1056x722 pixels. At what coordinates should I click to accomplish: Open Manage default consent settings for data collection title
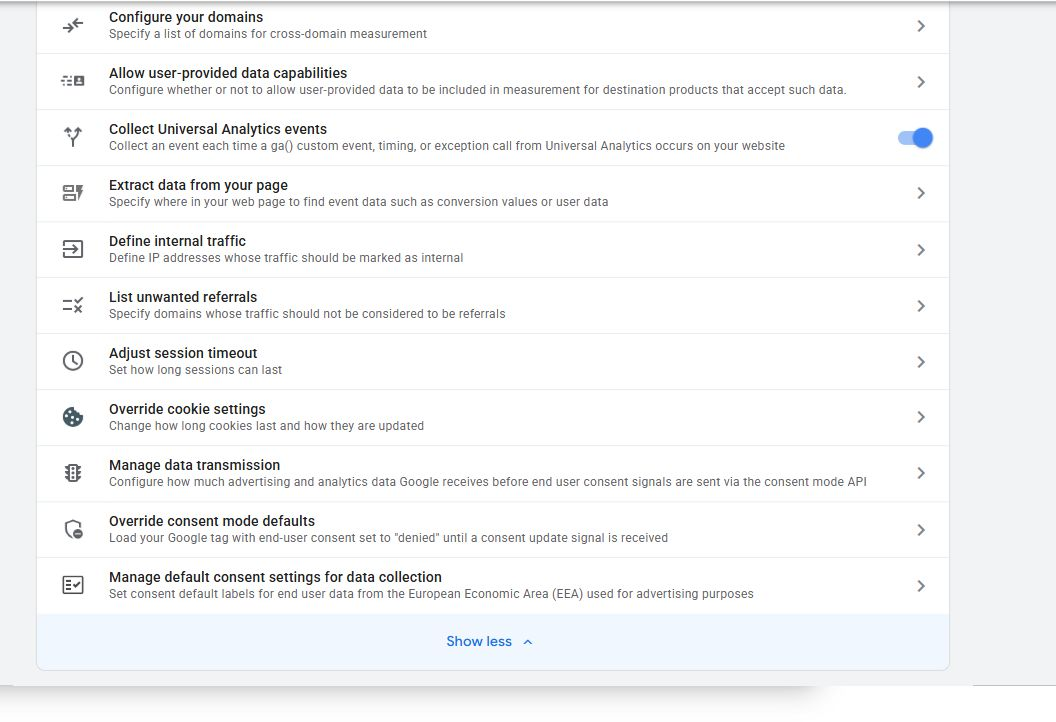(275, 577)
